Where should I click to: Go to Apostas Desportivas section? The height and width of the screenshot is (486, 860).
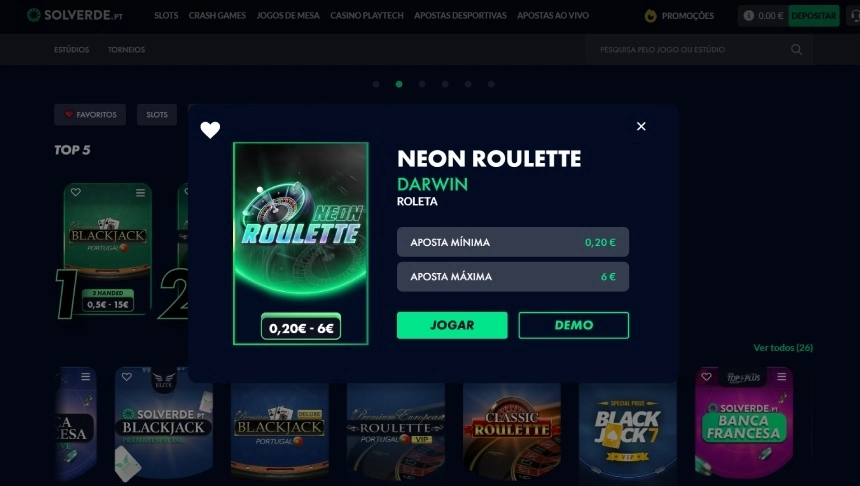460,16
